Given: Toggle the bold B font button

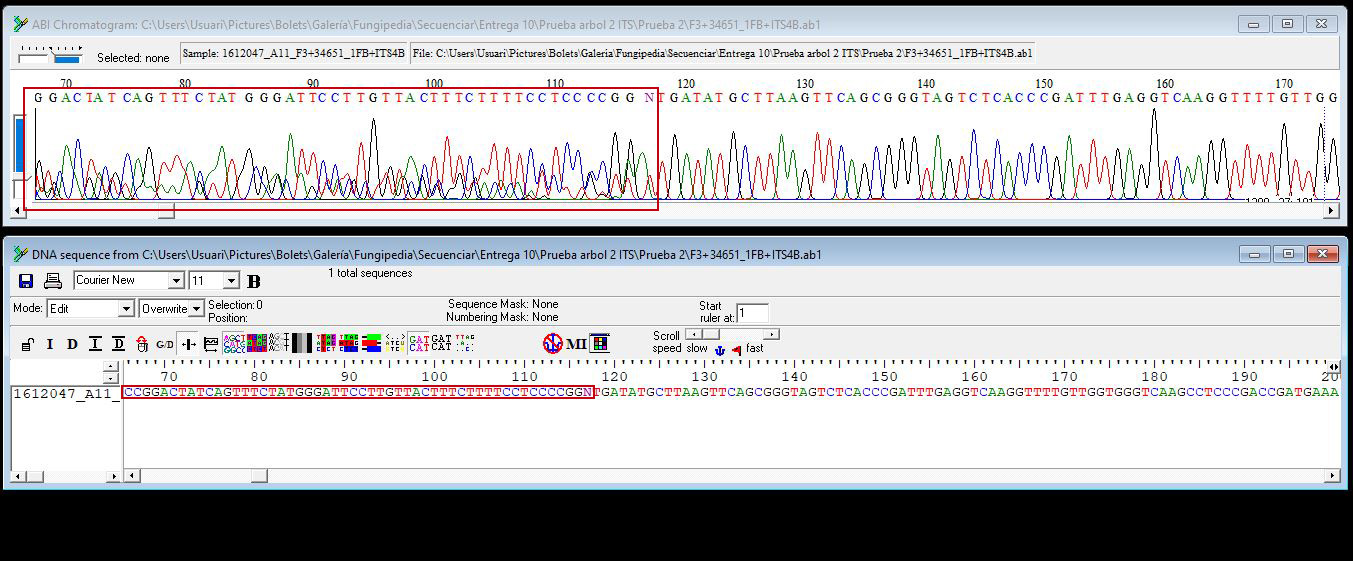Looking at the screenshot, I should 253,282.
